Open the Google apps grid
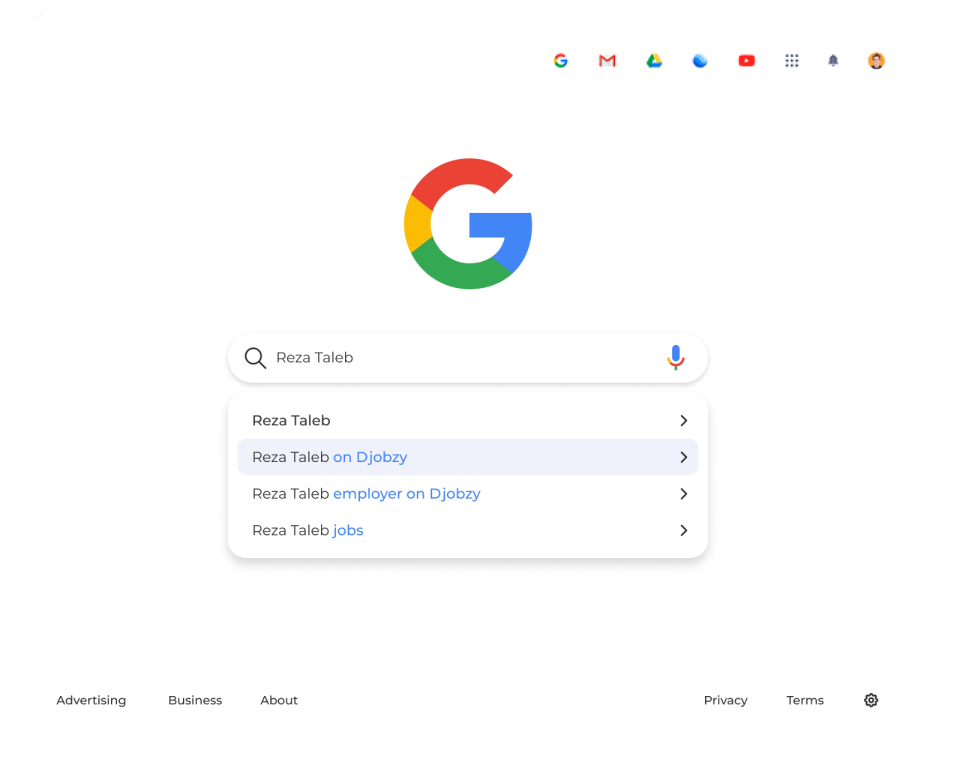This screenshot has height=780, width=960. tap(792, 61)
